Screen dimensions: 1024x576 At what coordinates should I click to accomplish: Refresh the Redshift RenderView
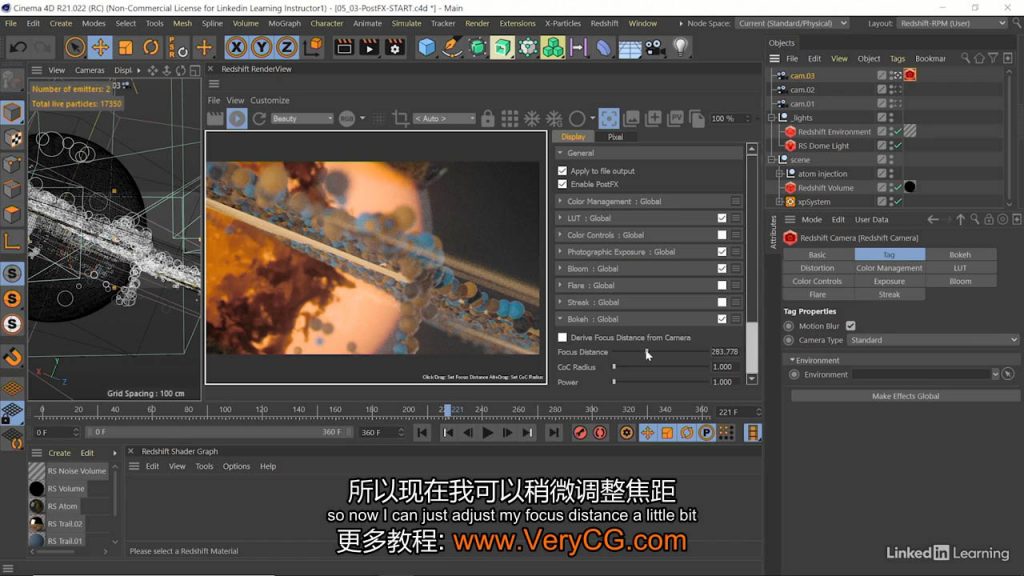click(x=259, y=119)
